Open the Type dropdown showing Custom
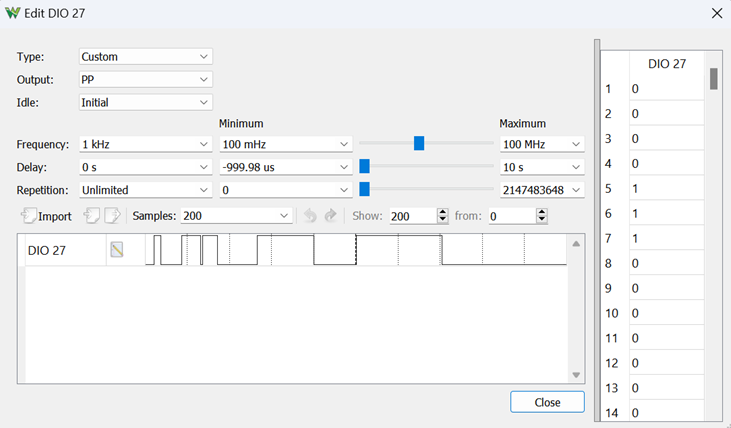This screenshot has width=731, height=428. click(x=145, y=56)
